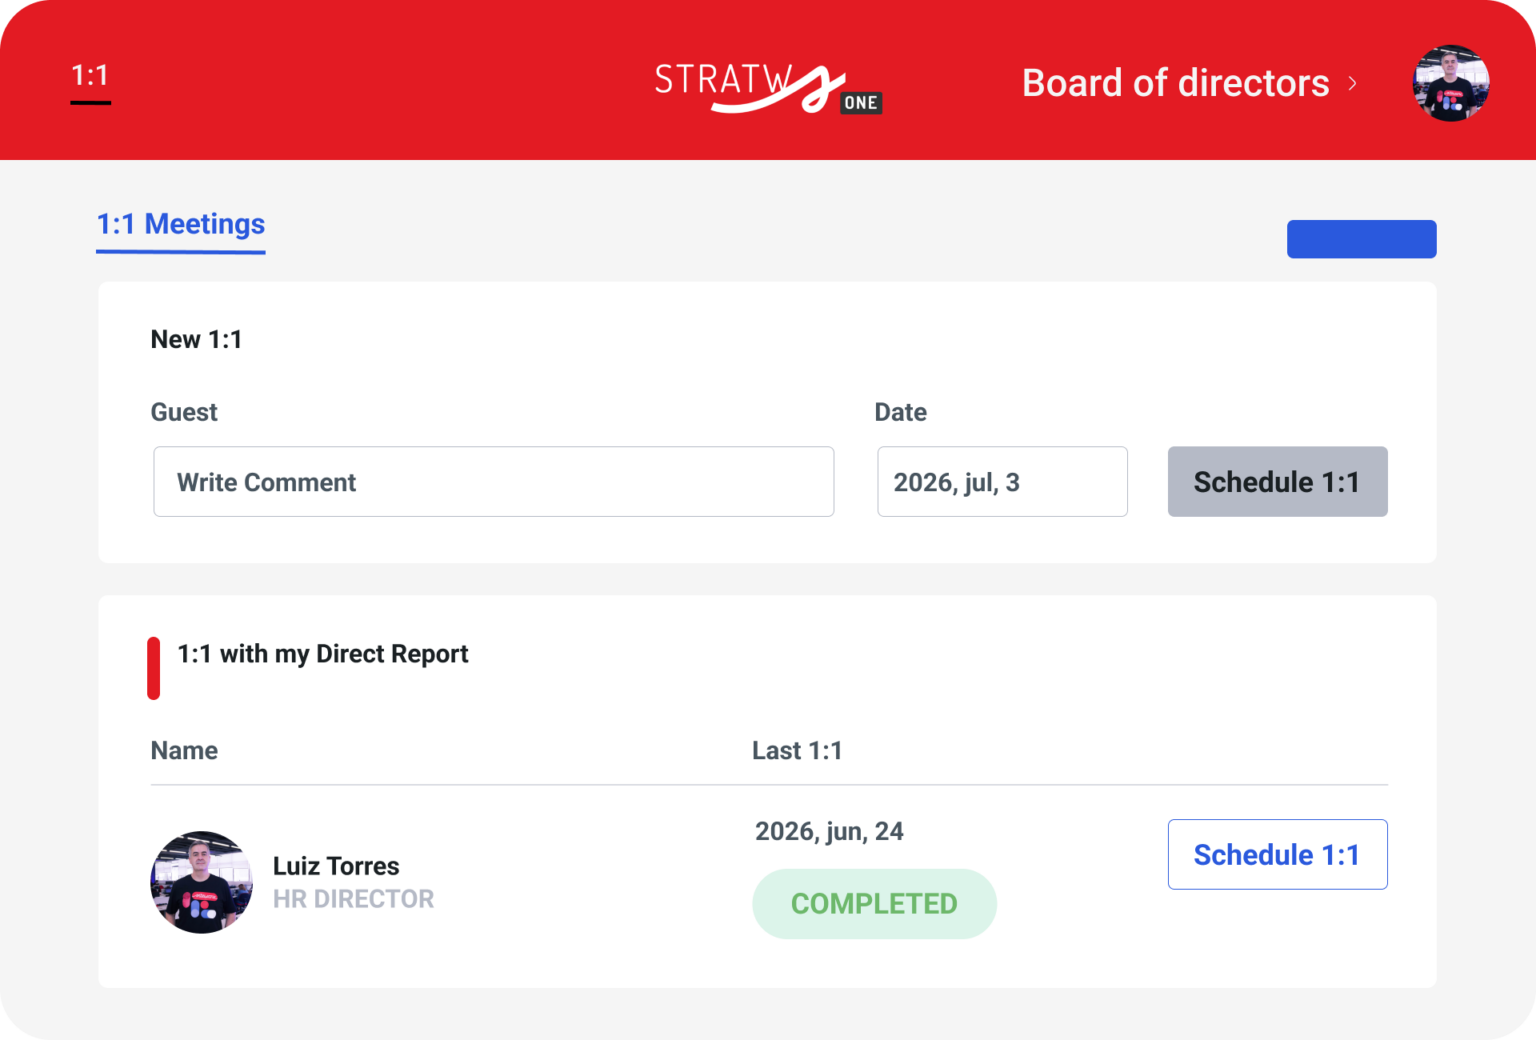The image size is (1536, 1040).
Task: Expand the Board of directors breadcrumb chevron
Action: pyautogui.click(x=1353, y=84)
